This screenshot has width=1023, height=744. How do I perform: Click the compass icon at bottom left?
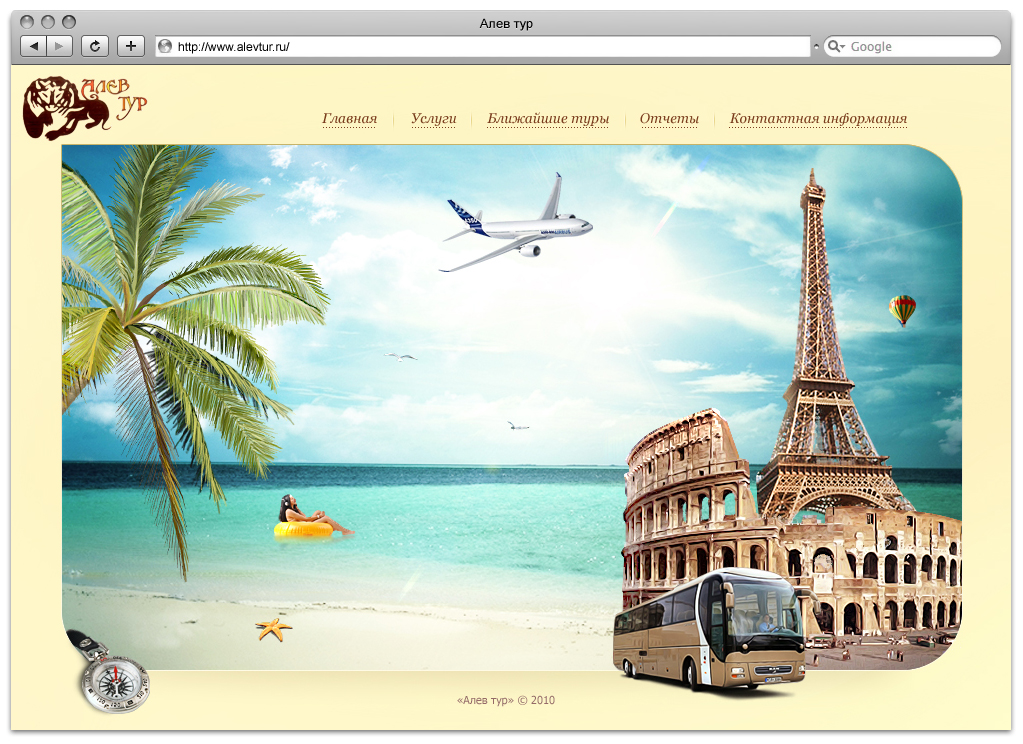(x=114, y=683)
